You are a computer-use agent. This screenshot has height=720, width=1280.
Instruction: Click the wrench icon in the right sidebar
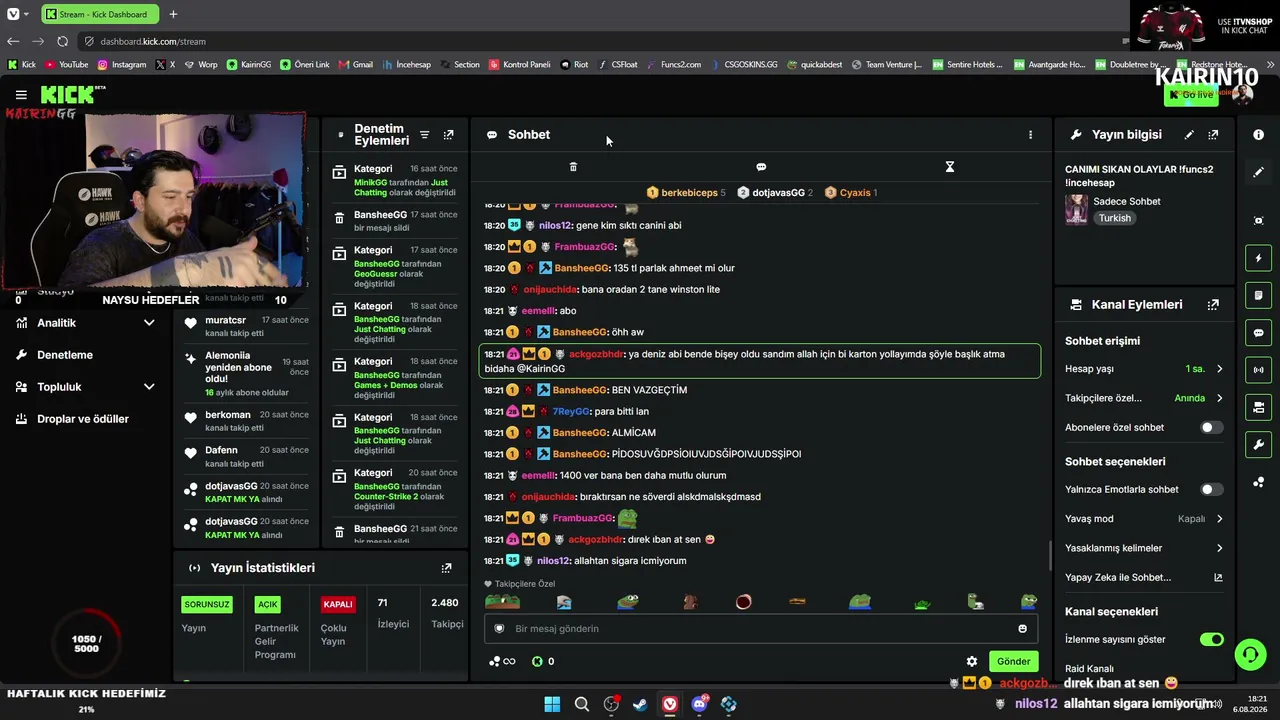[x=1258, y=445]
